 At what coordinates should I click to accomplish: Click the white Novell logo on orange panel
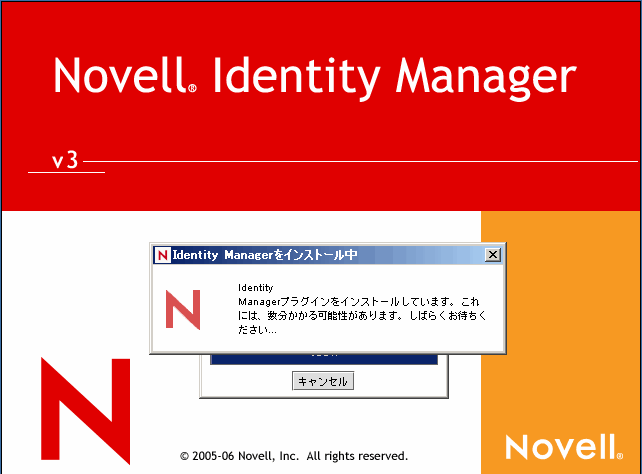pos(564,447)
